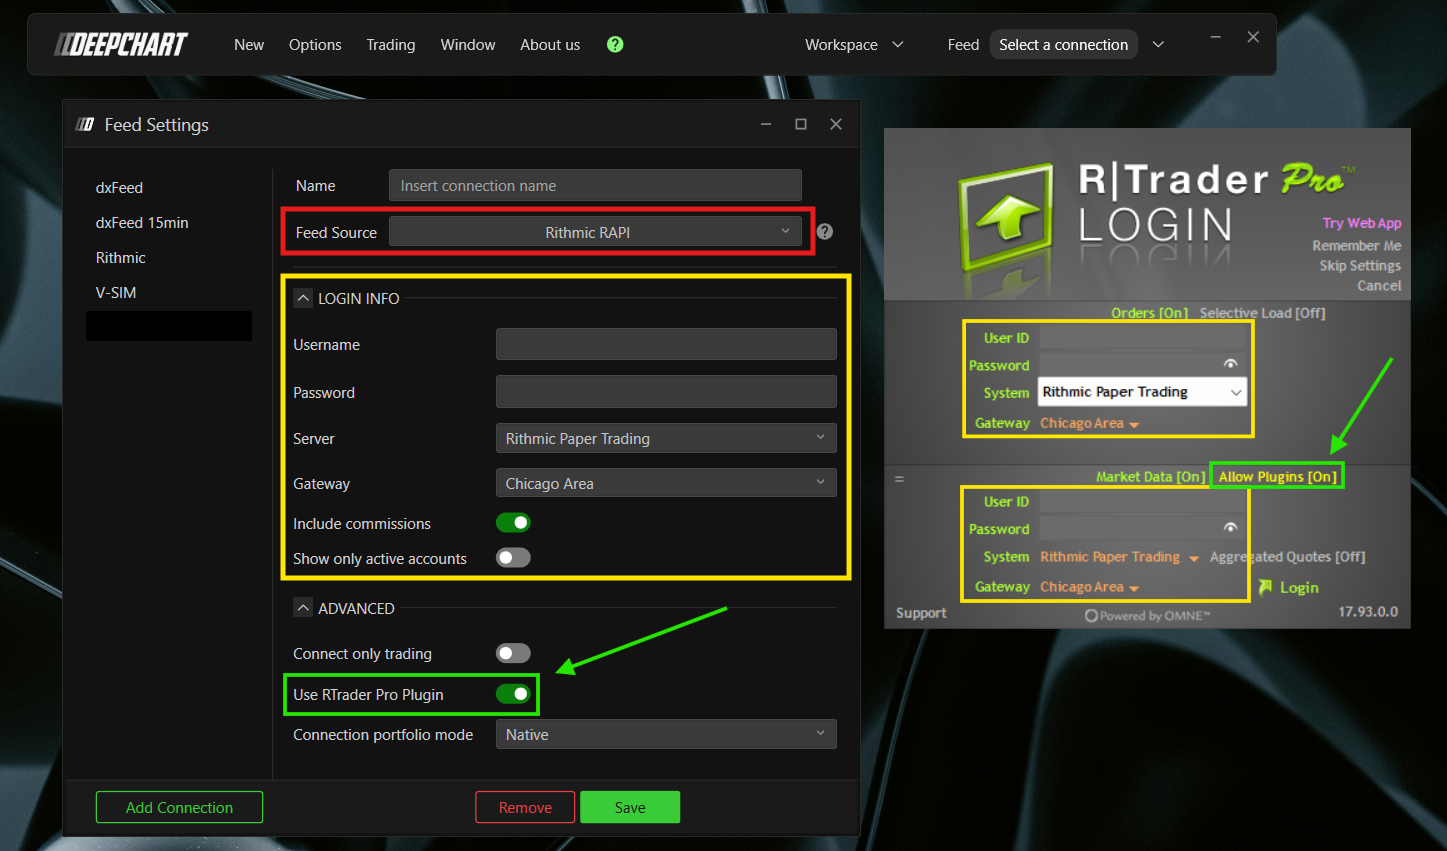Show the Market Data password in R|Trader Pro
Viewport: 1447px width, 851px height.
click(1231, 528)
